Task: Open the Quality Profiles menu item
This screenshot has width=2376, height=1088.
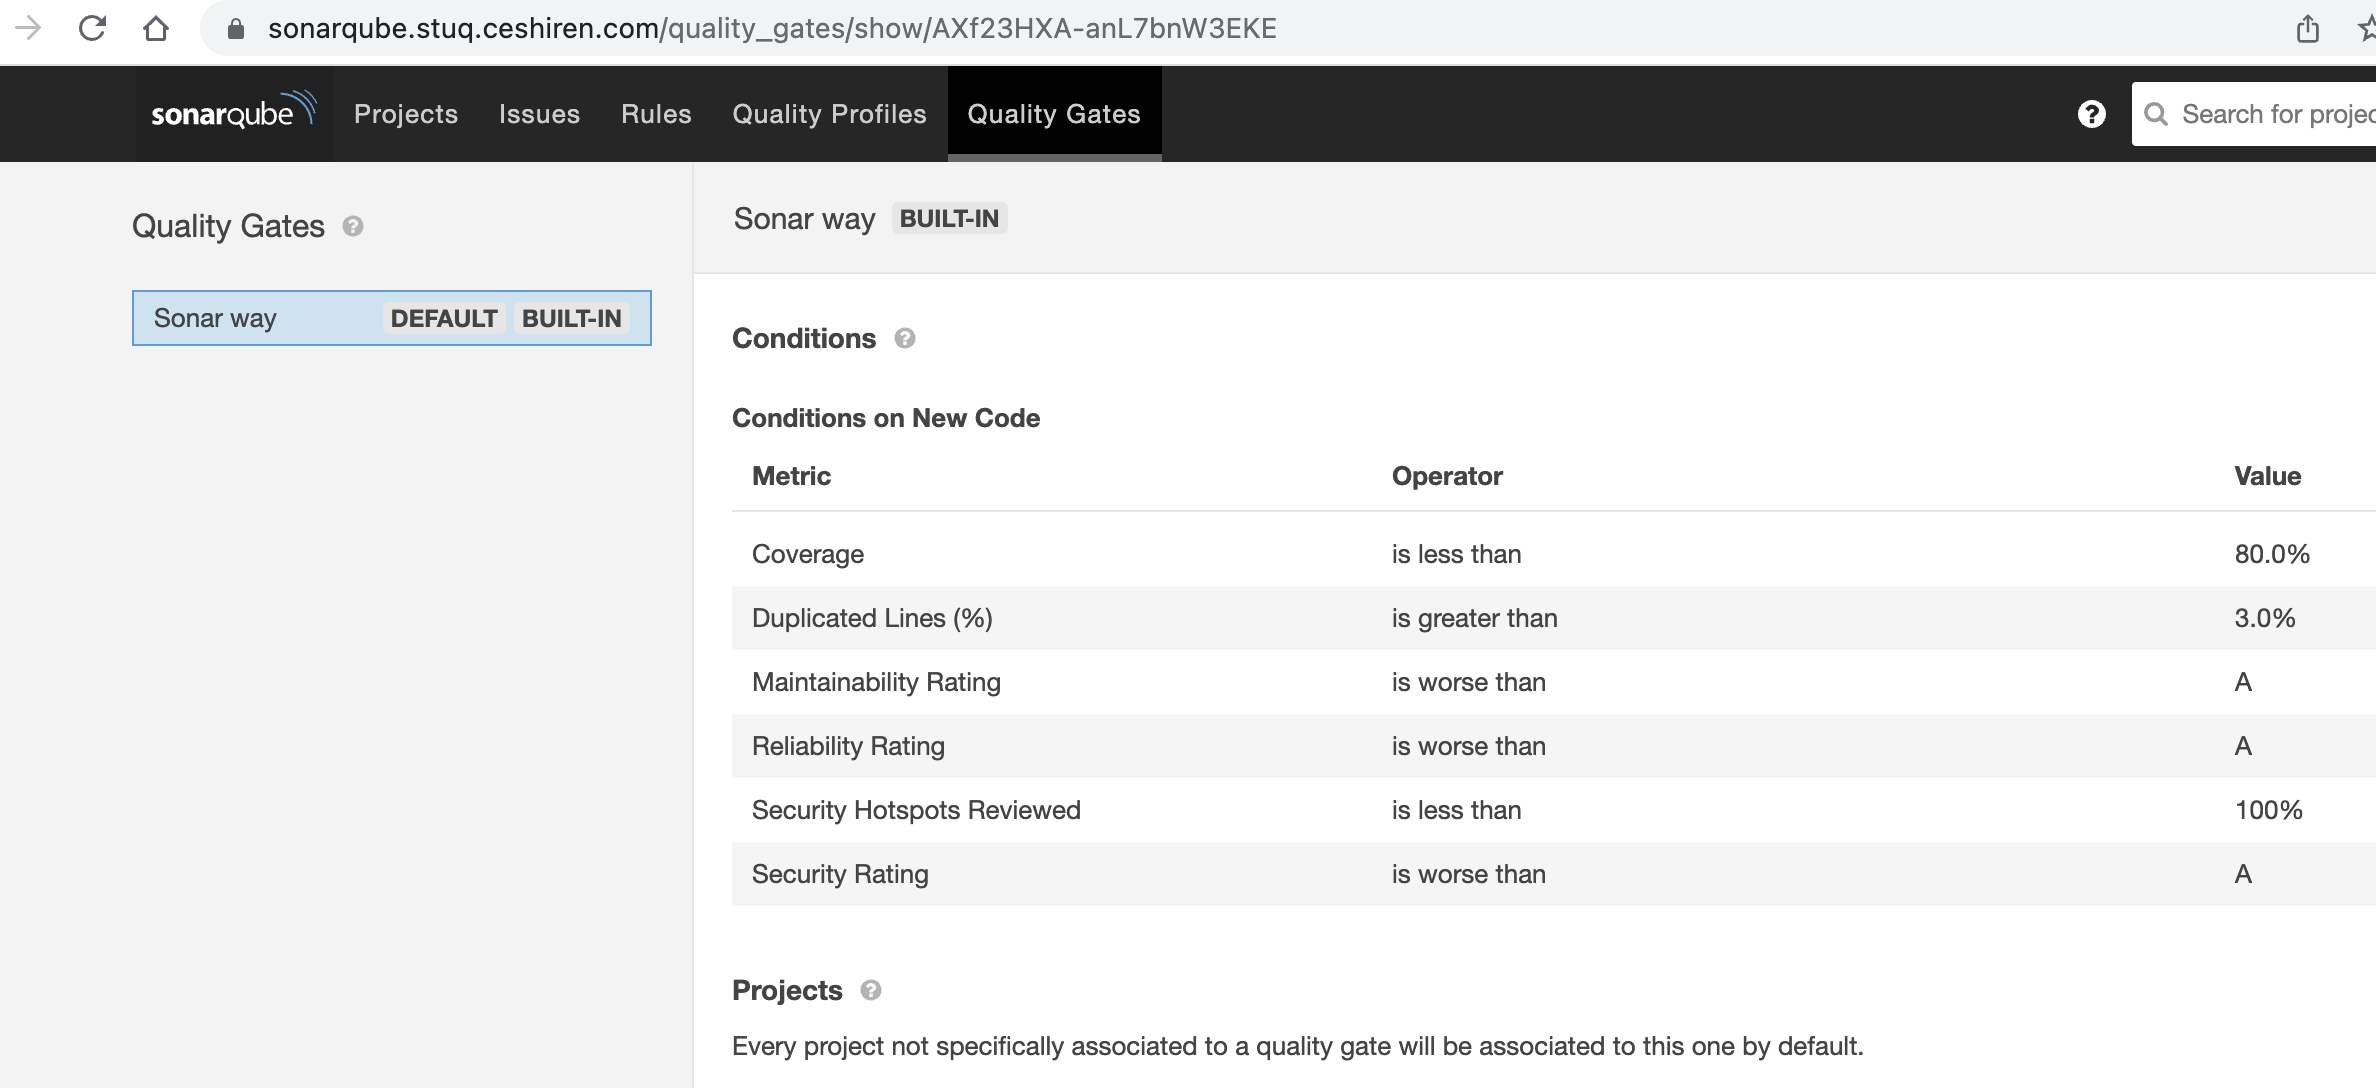Action: pos(829,114)
